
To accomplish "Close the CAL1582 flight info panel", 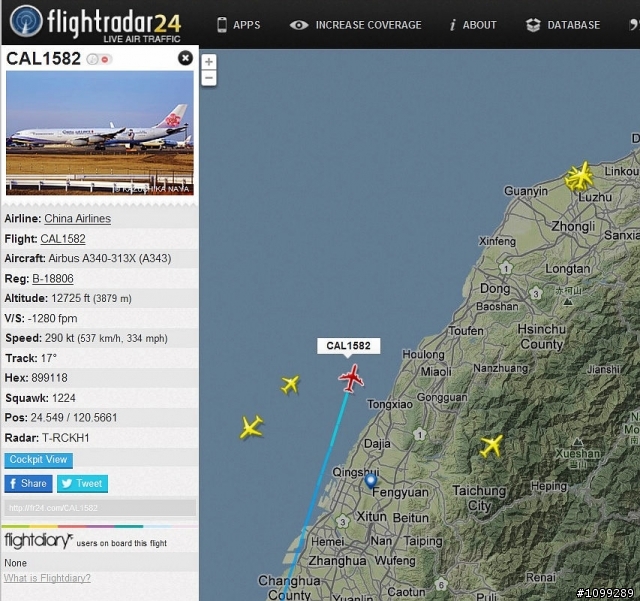I will (185, 58).
